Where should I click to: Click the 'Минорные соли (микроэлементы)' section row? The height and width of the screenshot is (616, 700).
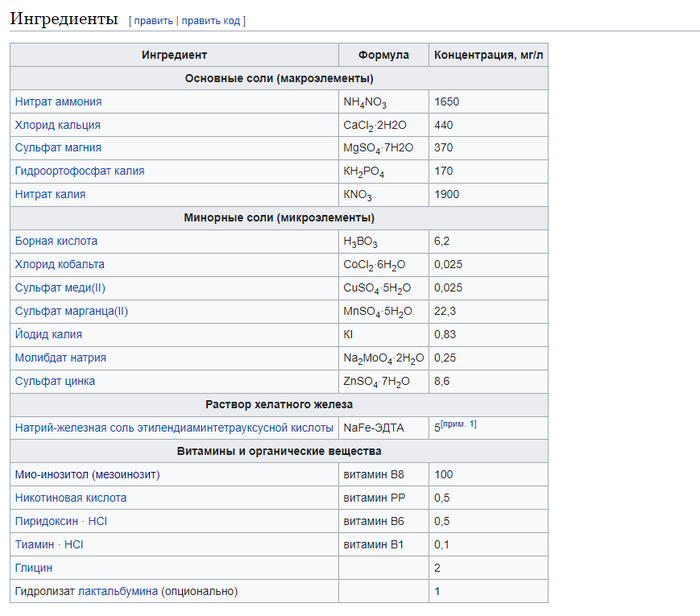tap(279, 218)
